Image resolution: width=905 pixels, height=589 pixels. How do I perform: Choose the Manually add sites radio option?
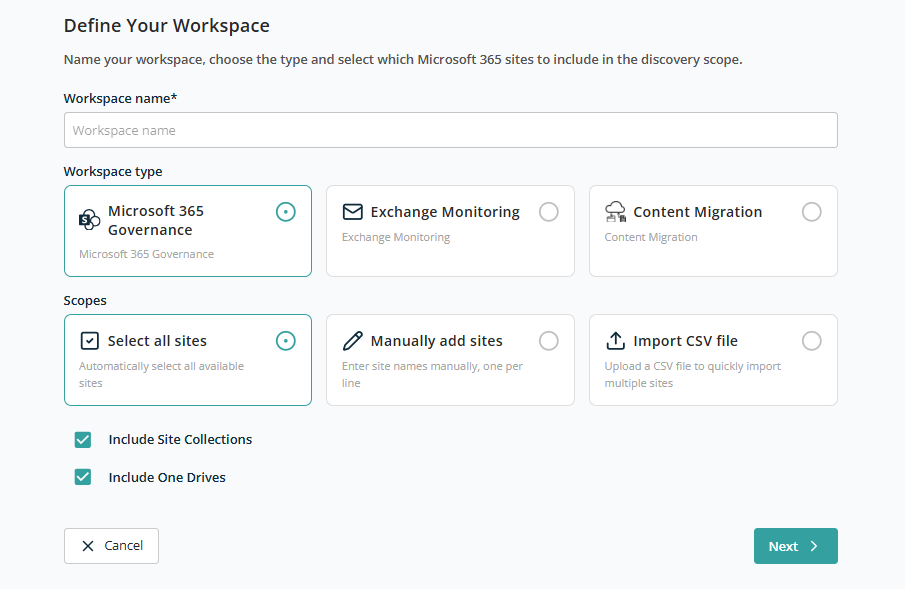(x=549, y=341)
